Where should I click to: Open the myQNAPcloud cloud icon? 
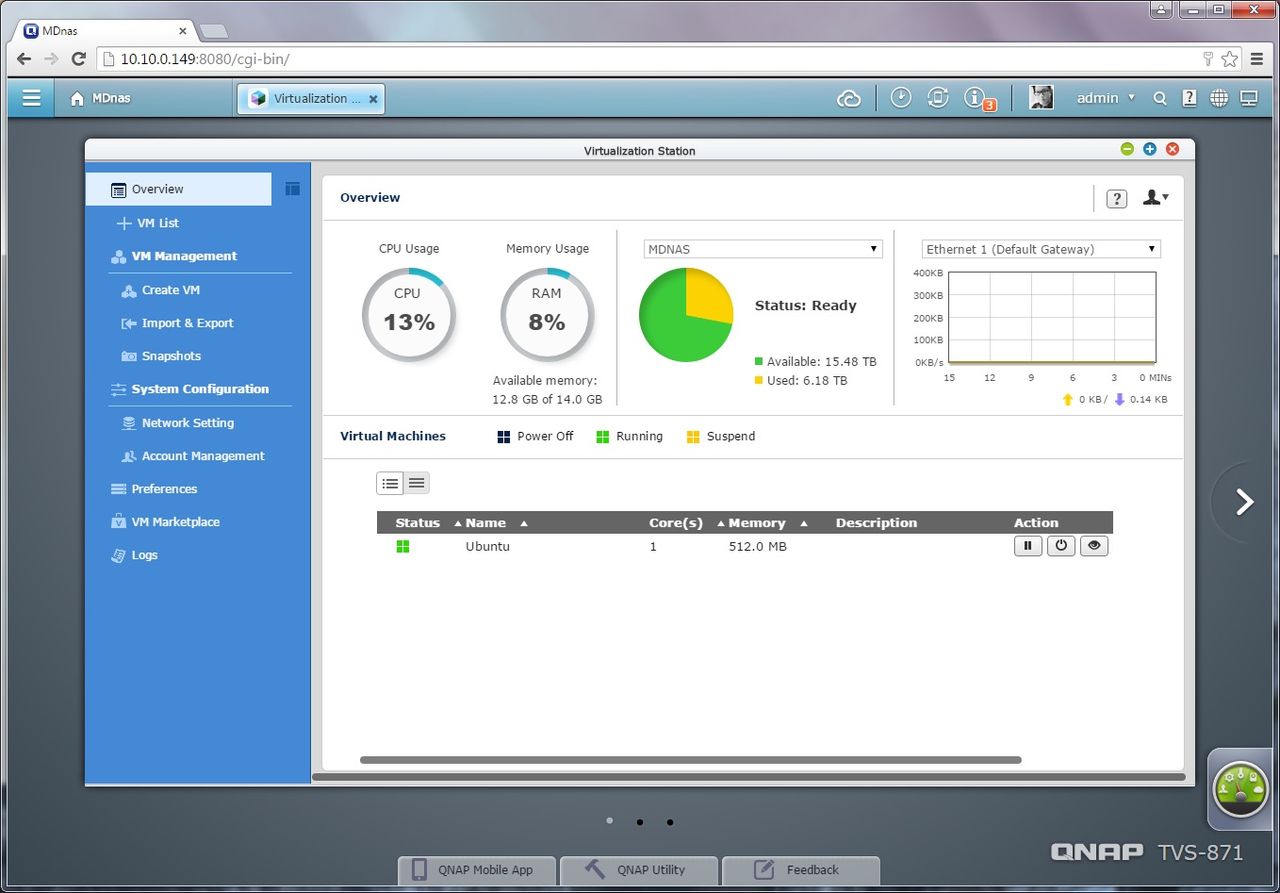[x=849, y=98]
